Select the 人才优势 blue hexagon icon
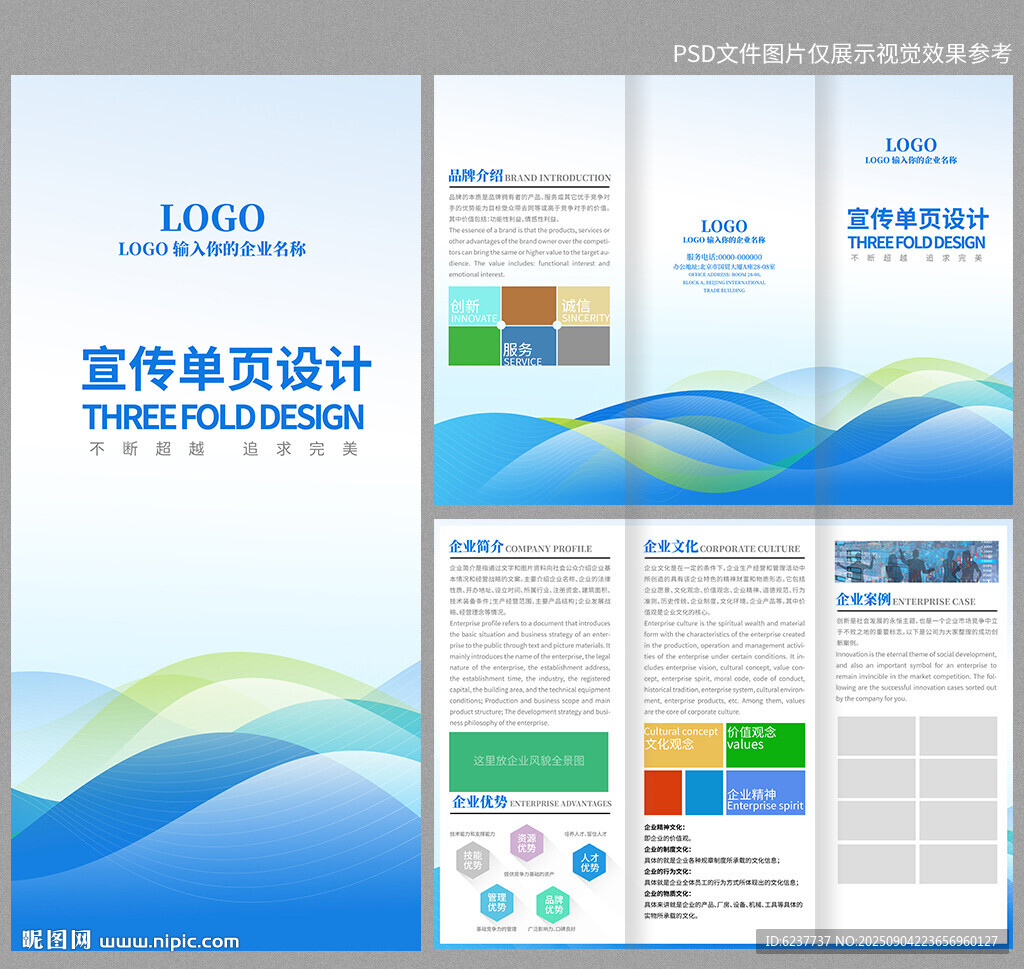Image resolution: width=1024 pixels, height=969 pixels. tap(590, 863)
